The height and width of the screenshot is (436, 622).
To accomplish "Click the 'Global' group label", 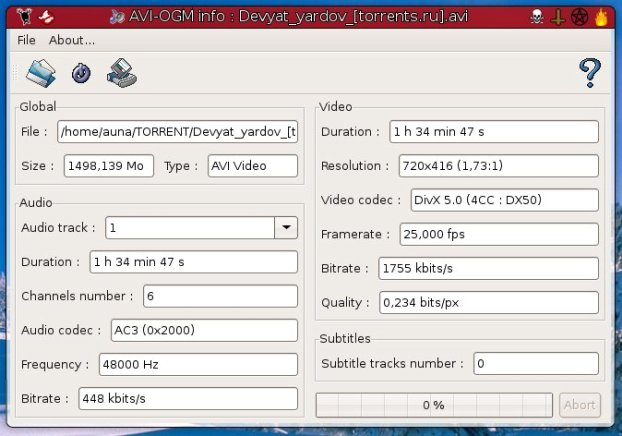I will pyautogui.click(x=38, y=106).
